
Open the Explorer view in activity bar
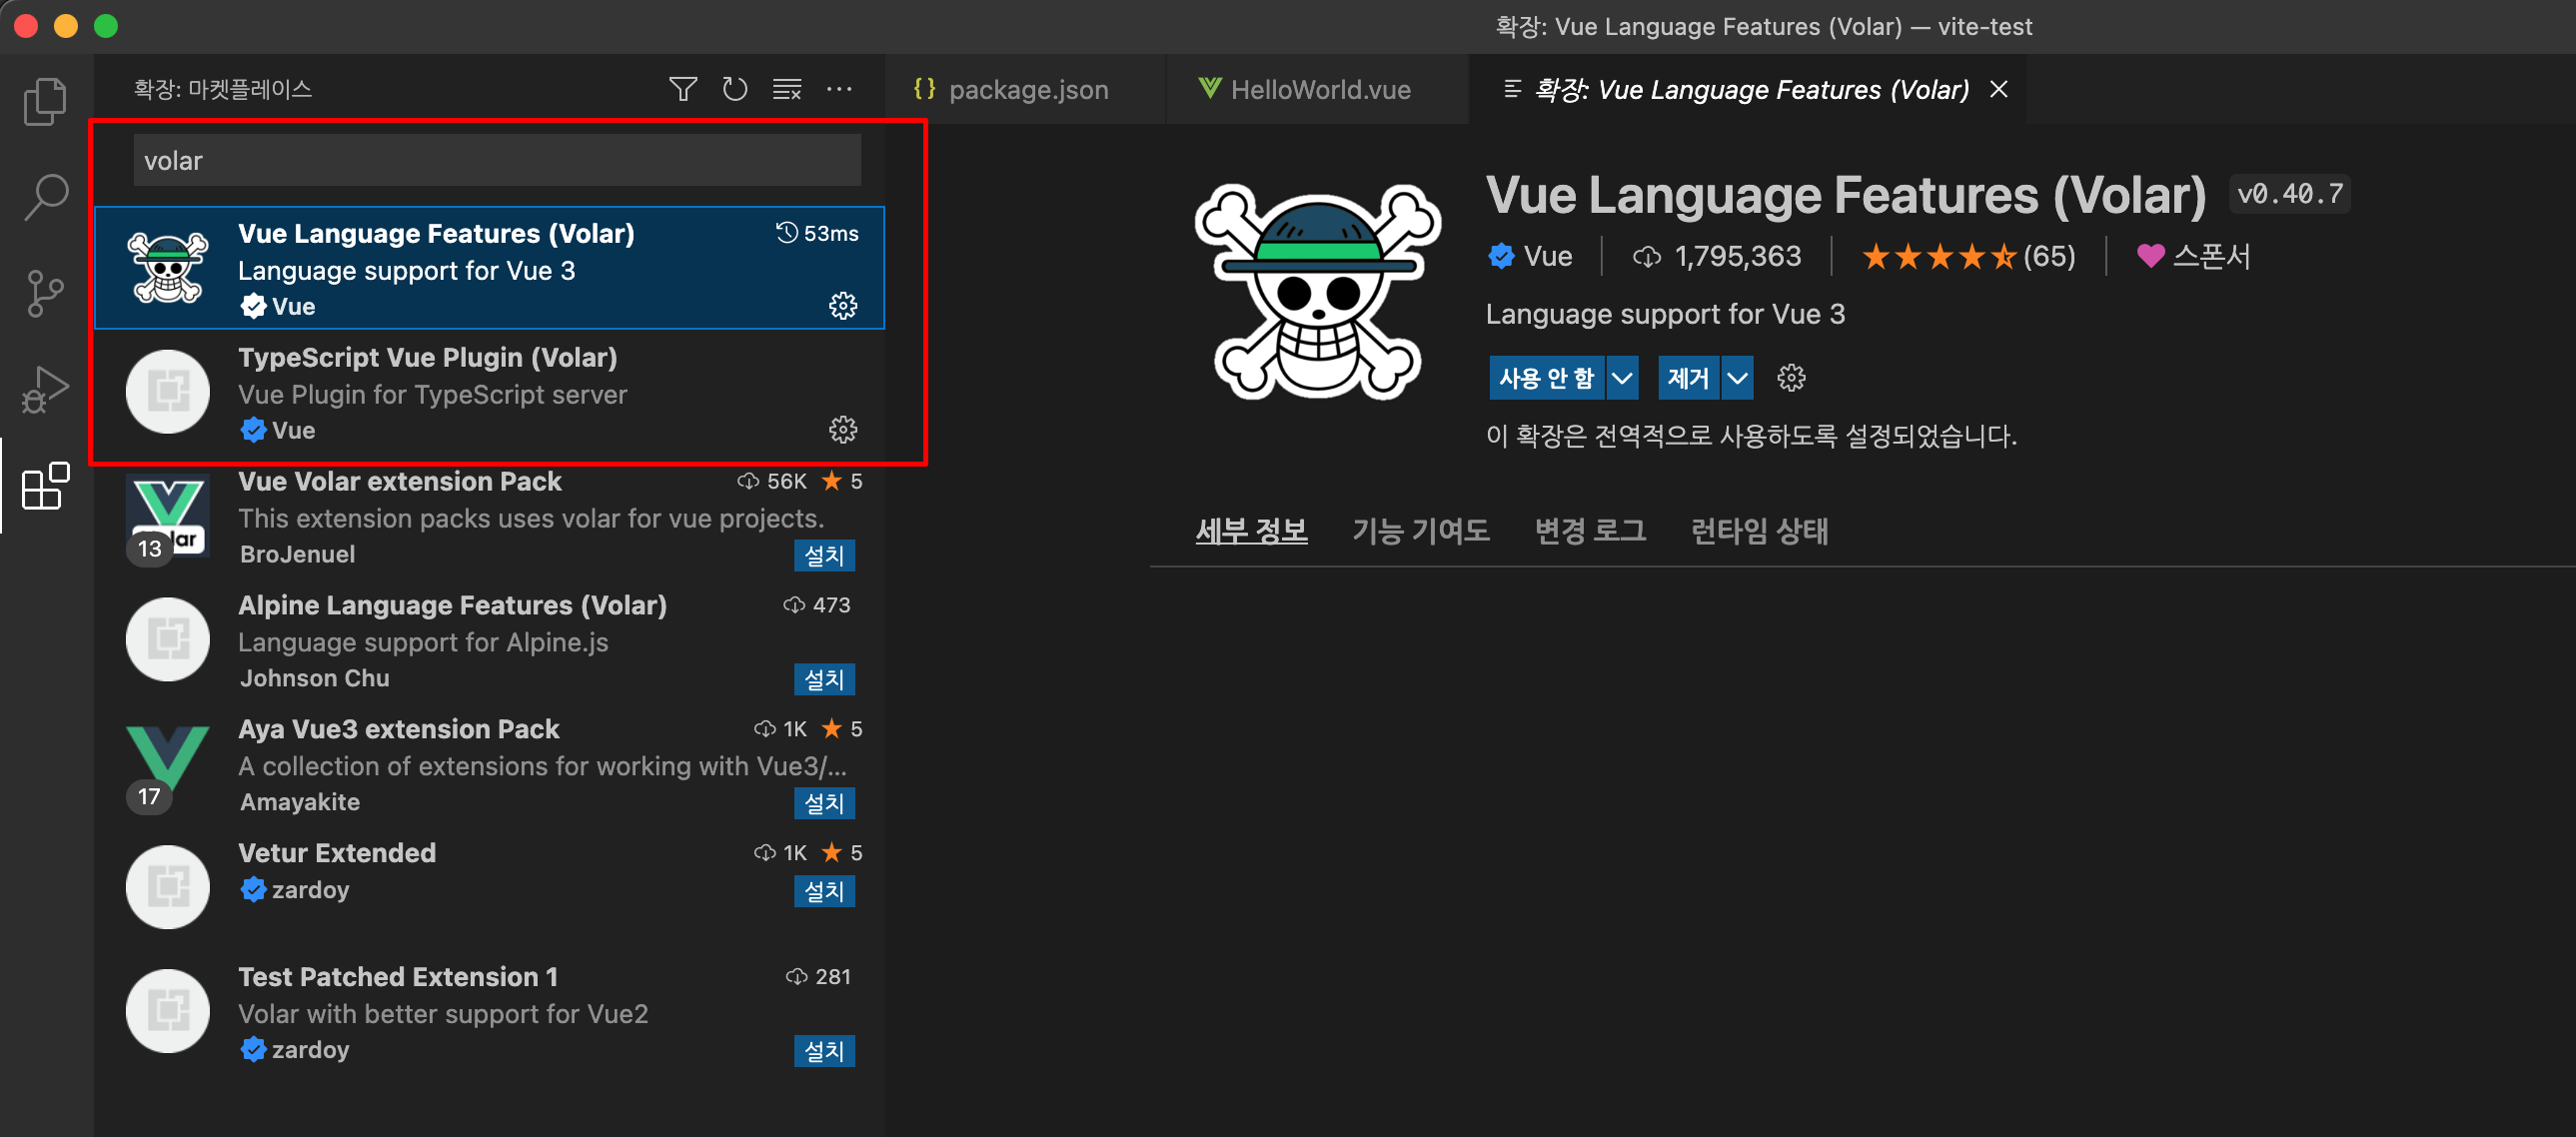tap(45, 101)
